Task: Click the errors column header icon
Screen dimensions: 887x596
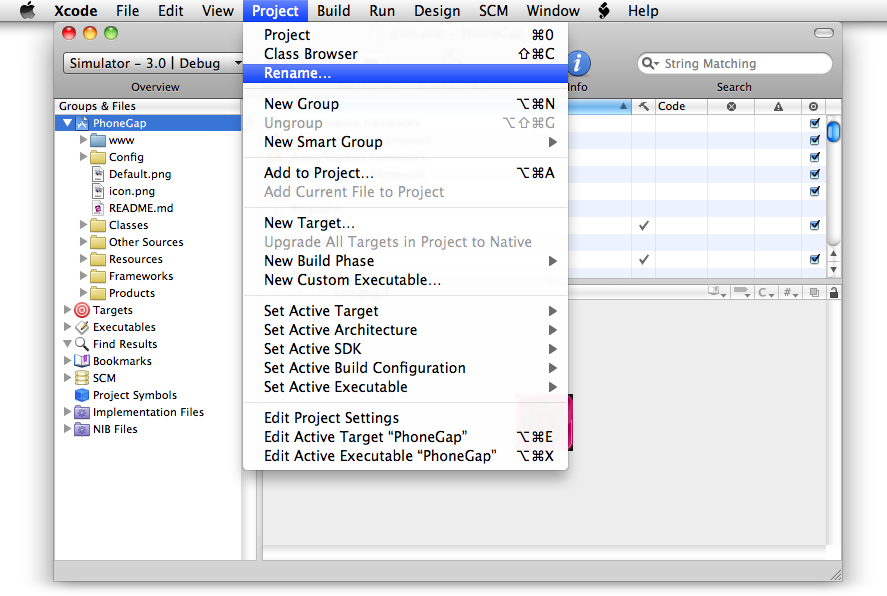Action: coord(731,106)
